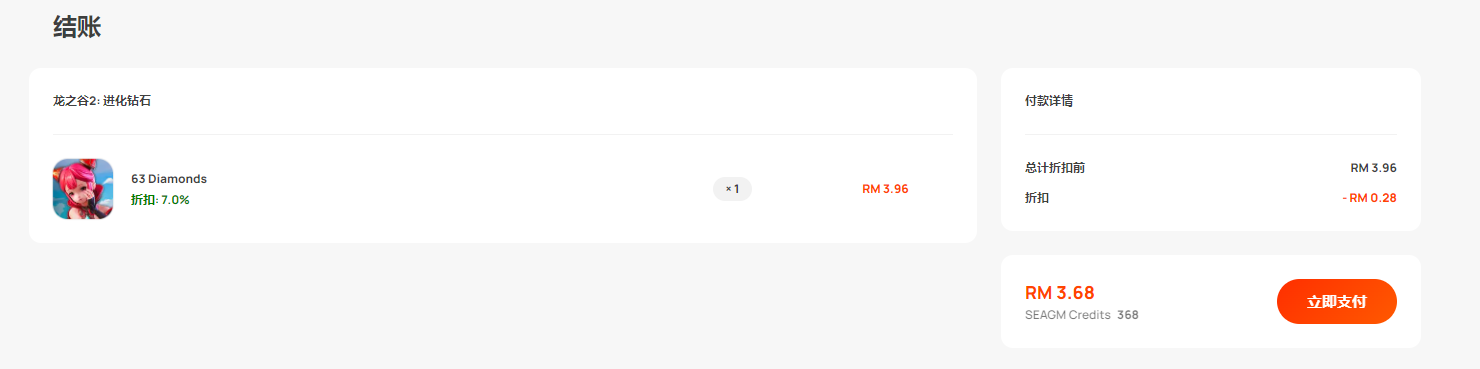Screen dimensions: 1480x369
Task: Click the 立即支付 pay now button
Action: 1336,301
